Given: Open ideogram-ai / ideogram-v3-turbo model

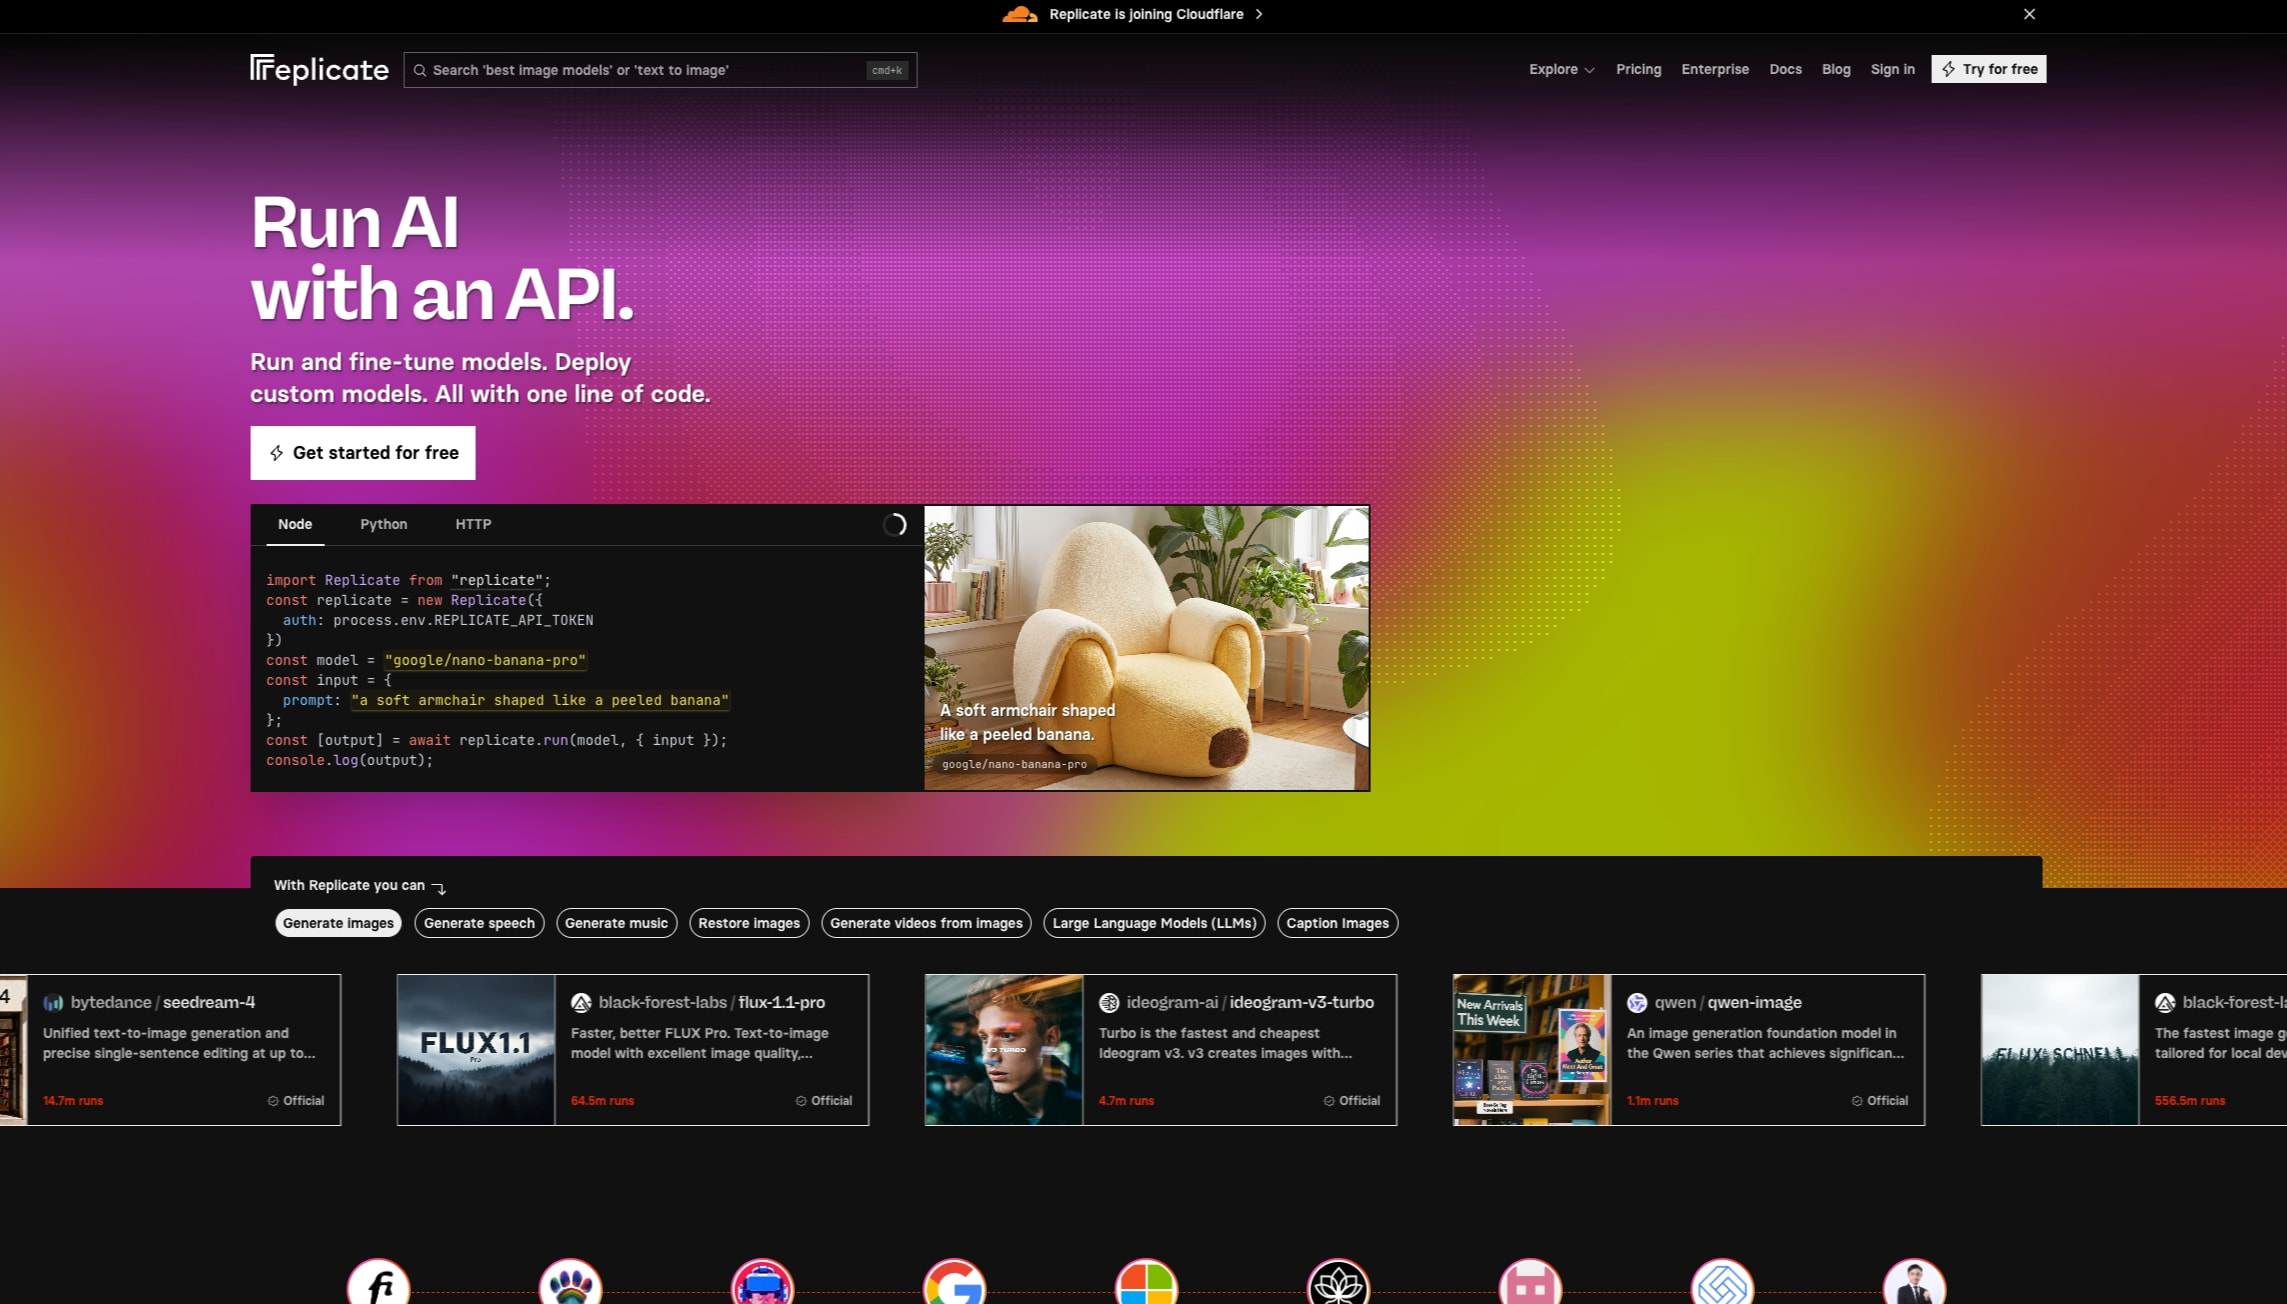Looking at the screenshot, I should tap(1250, 1002).
